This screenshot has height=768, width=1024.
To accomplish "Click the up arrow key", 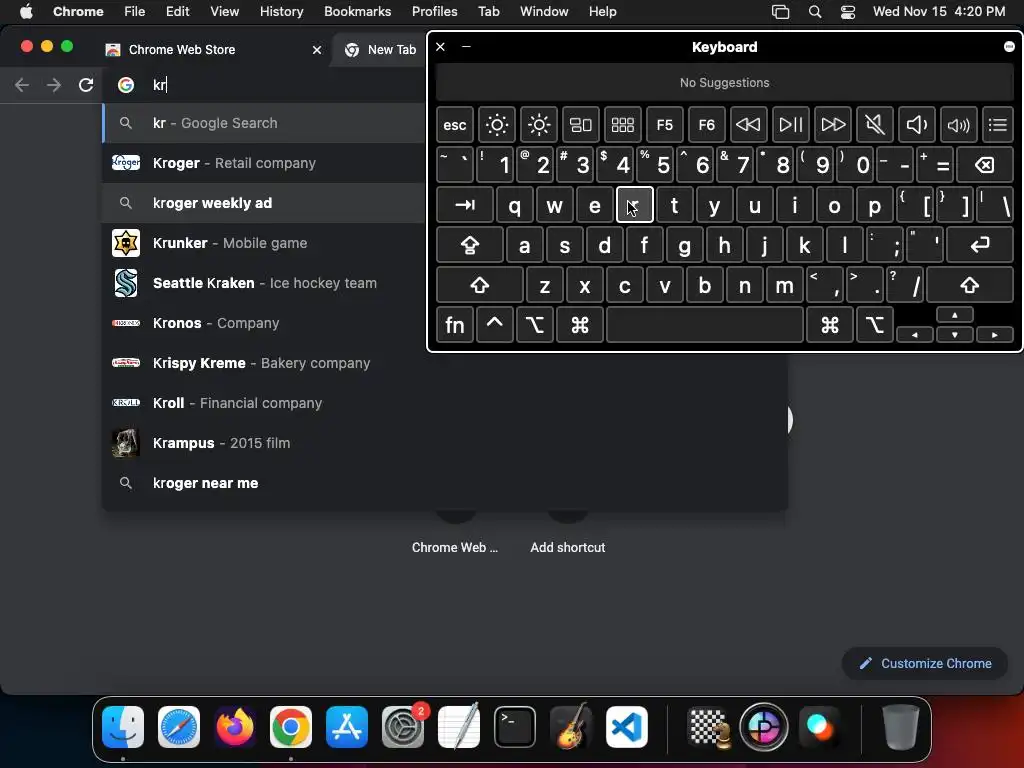I will [955, 315].
